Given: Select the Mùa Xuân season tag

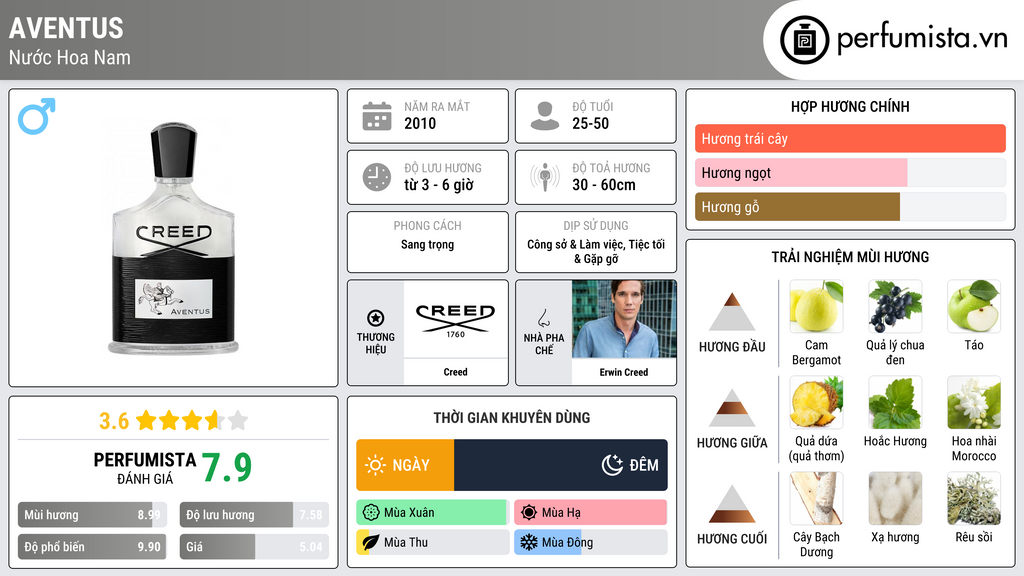Looking at the screenshot, I should pos(432,513).
